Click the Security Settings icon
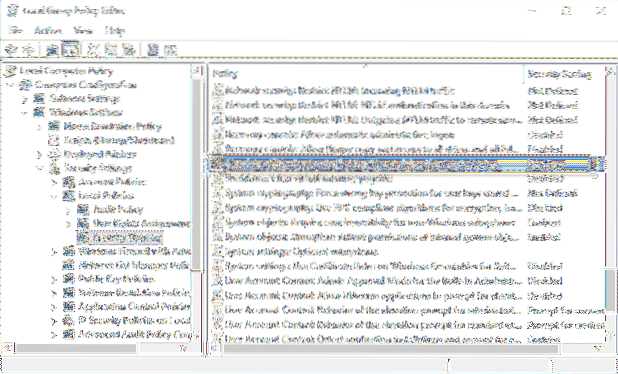Image resolution: width=618 pixels, height=374 pixels. pyautogui.click(x=54, y=168)
